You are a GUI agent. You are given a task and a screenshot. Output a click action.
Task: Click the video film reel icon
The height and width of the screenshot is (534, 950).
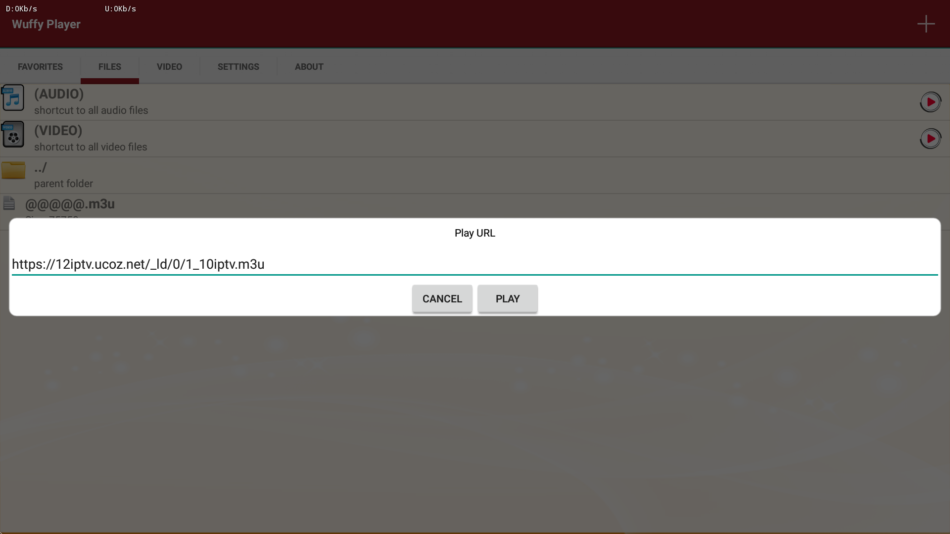click(x=12, y=135)
